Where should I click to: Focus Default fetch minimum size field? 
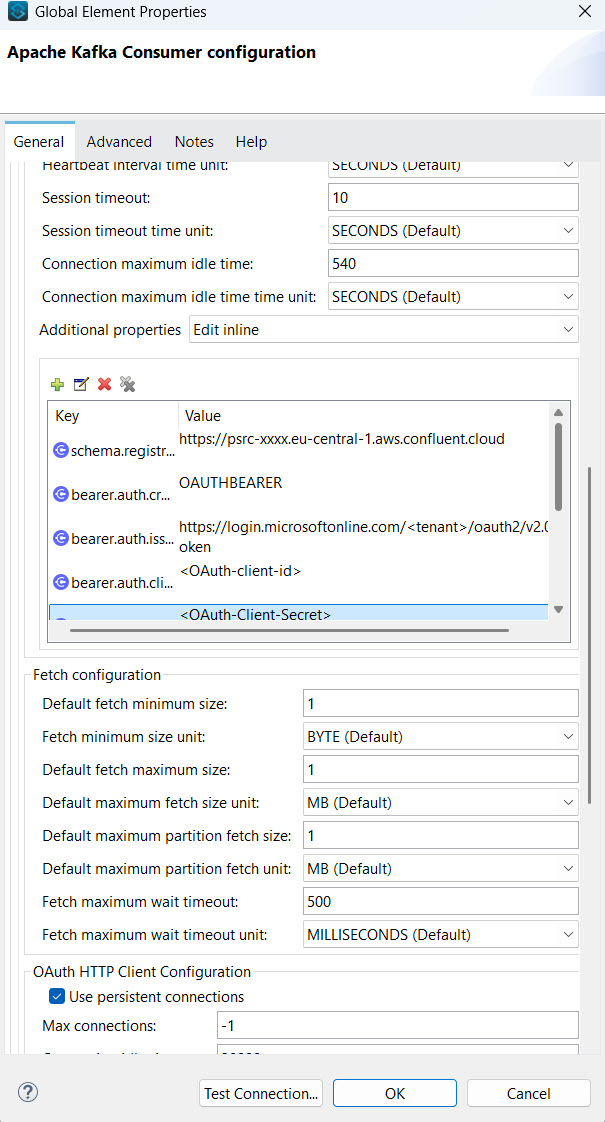(x=441, y=703)
